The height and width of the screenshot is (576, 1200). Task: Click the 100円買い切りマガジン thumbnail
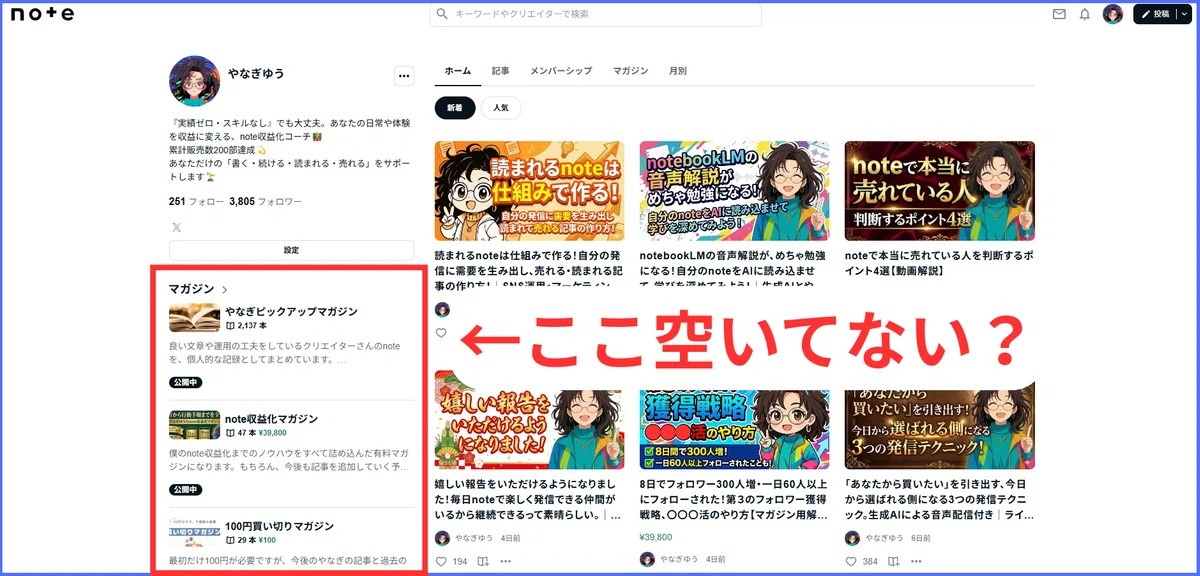click(194, 532)
